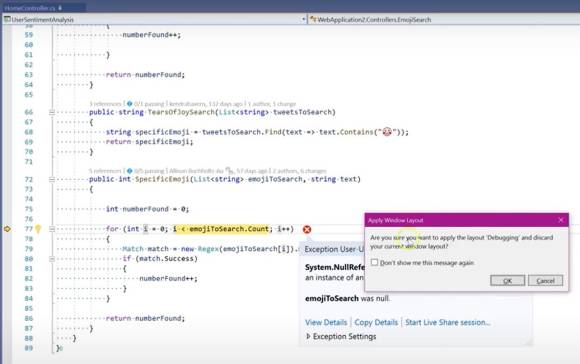
Task: Open View Details link in exception popup
Action: pos(326,322)
